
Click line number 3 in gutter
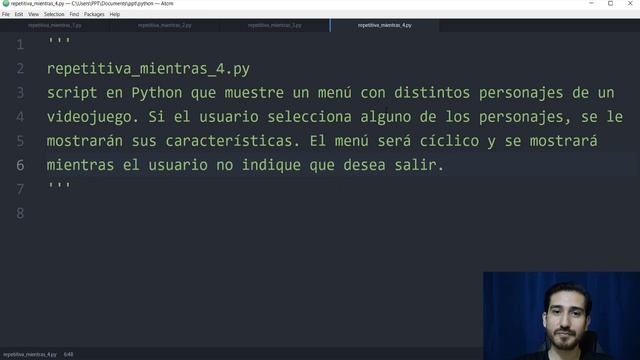coord(20,93)
